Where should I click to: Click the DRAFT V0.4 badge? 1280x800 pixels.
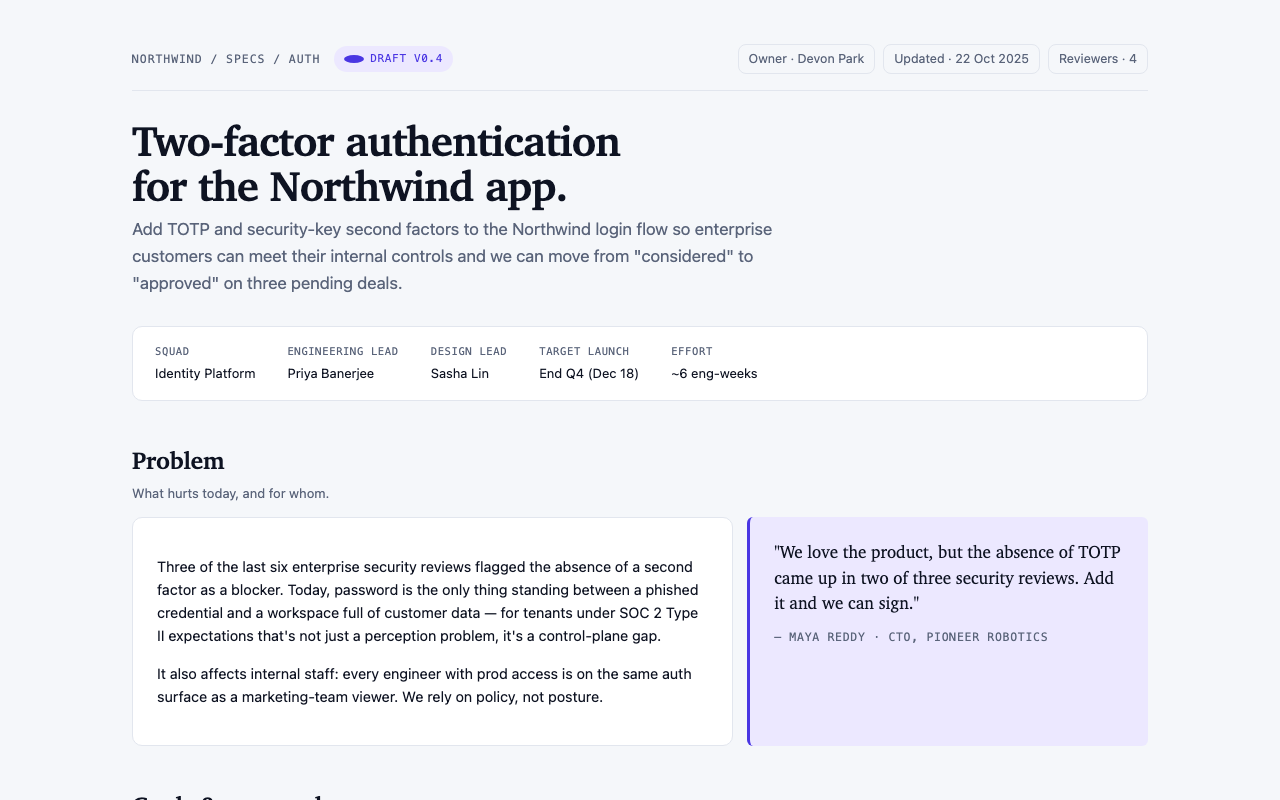pos(393,59)
